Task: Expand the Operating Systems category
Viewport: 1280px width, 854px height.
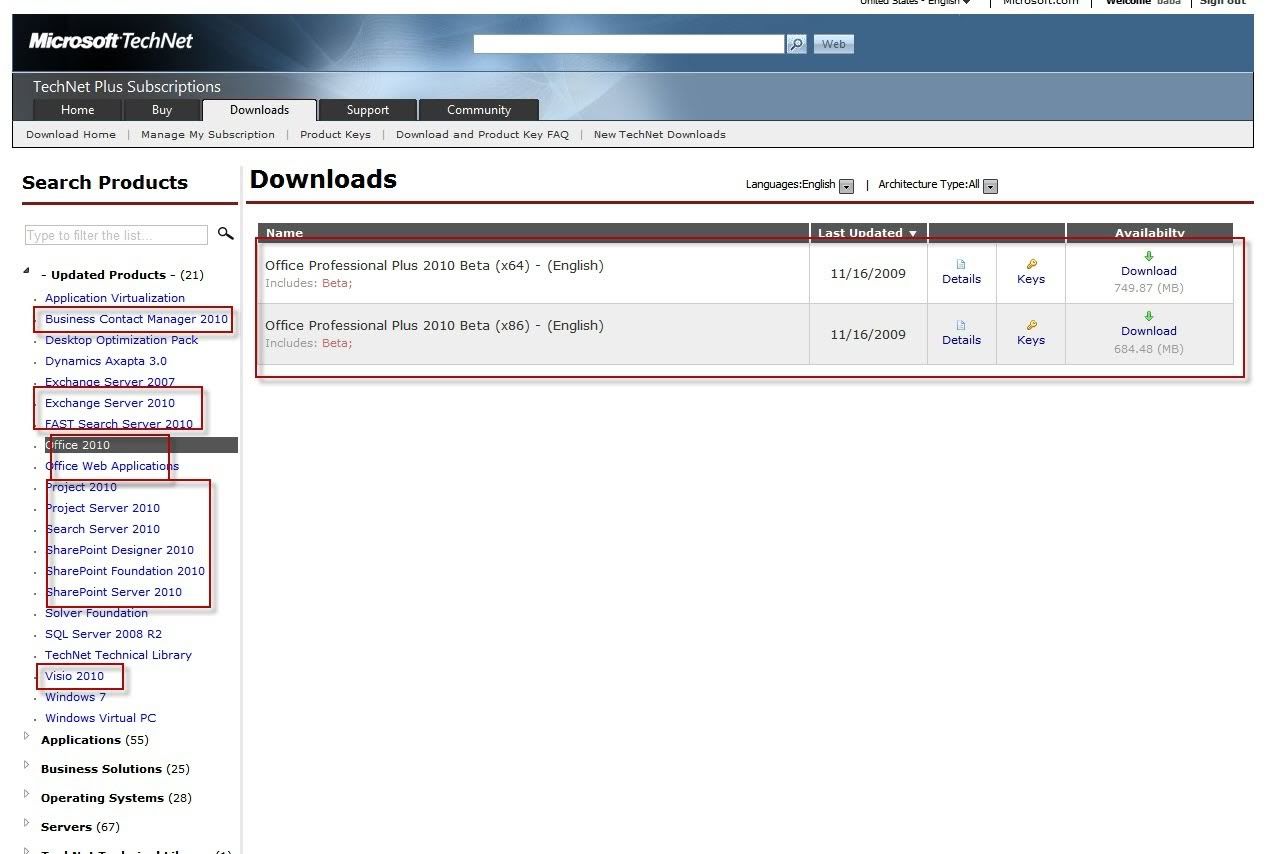Action: point(27,795)
